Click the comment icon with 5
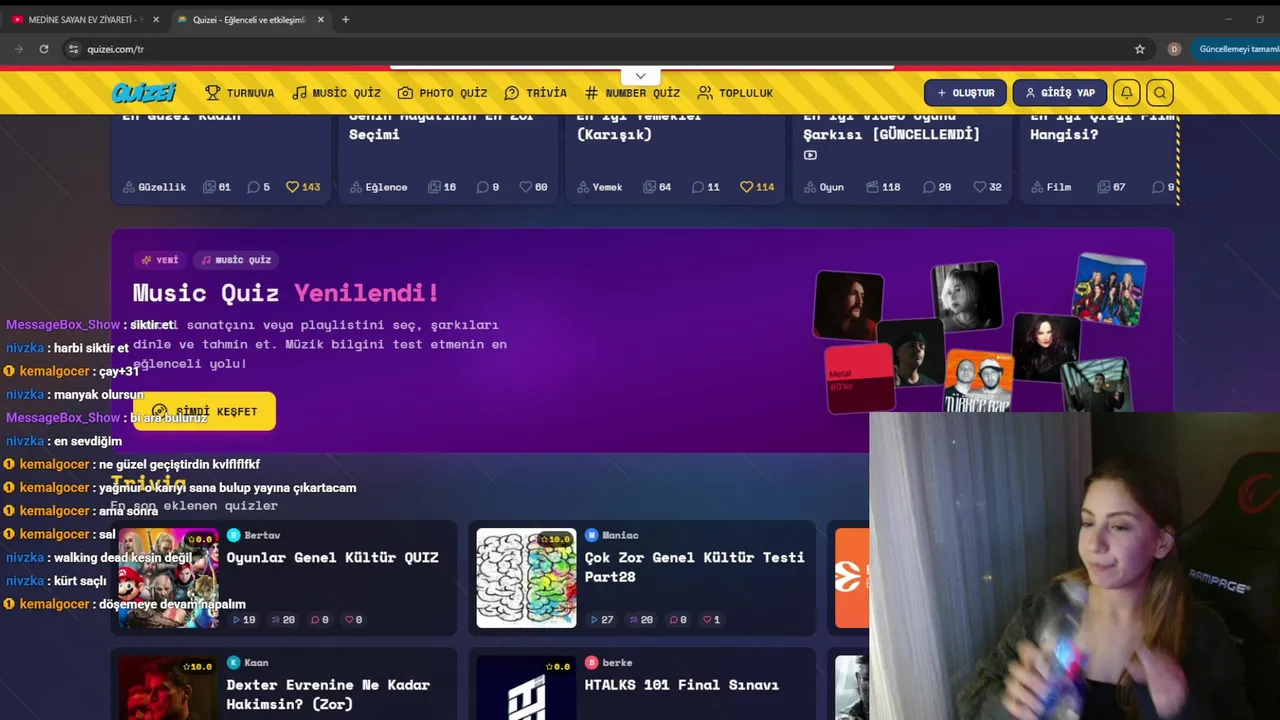 click(x=259, y=187)
